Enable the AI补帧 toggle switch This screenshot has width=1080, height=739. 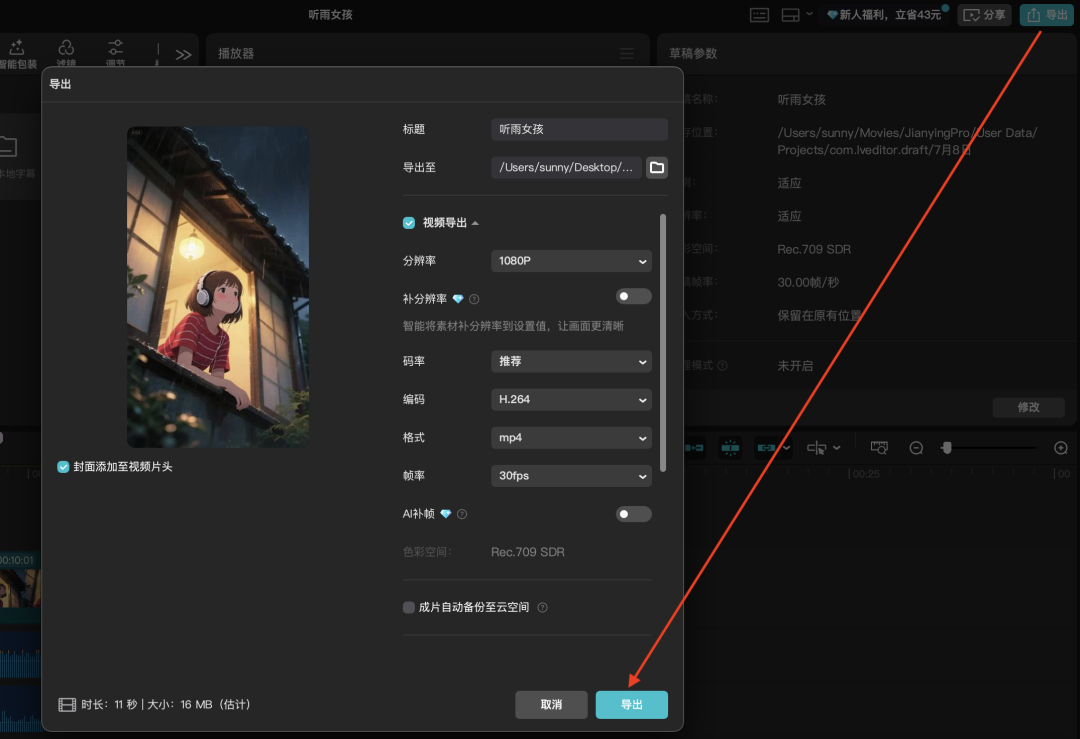point(633,514)
